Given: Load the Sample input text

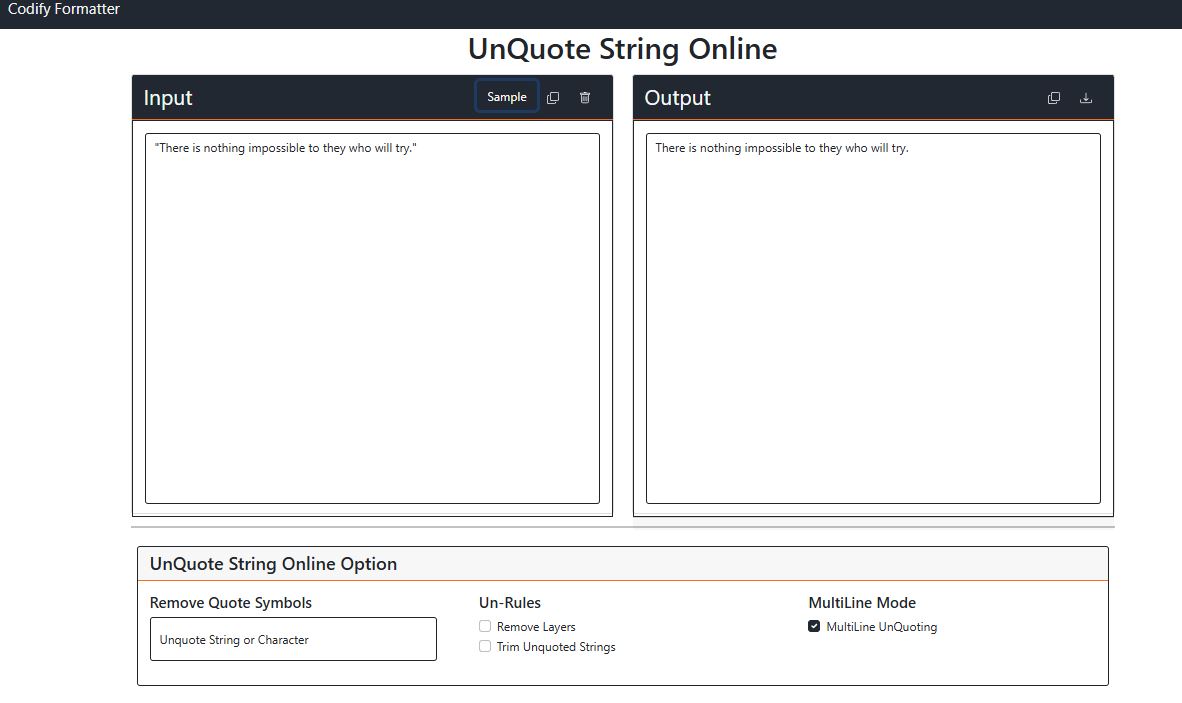Looking at the screenshot, I should (x=507, y=96).
